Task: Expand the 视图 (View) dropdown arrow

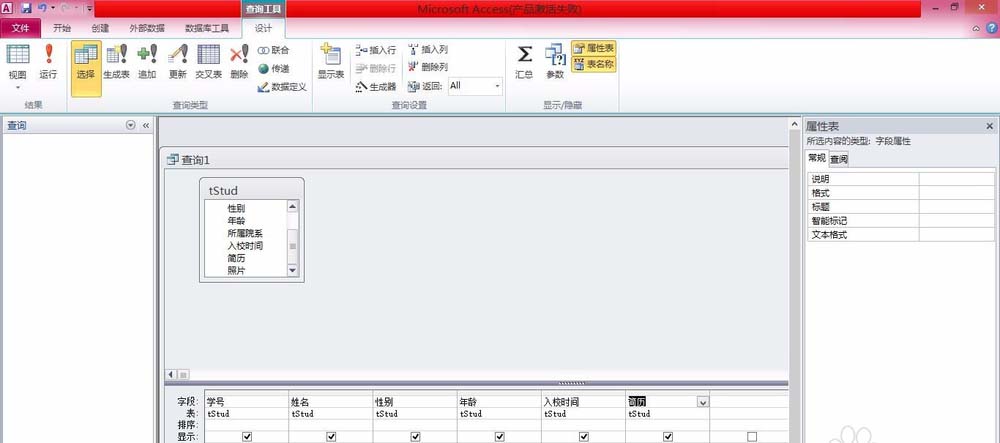Action: [x=18, y=87]
